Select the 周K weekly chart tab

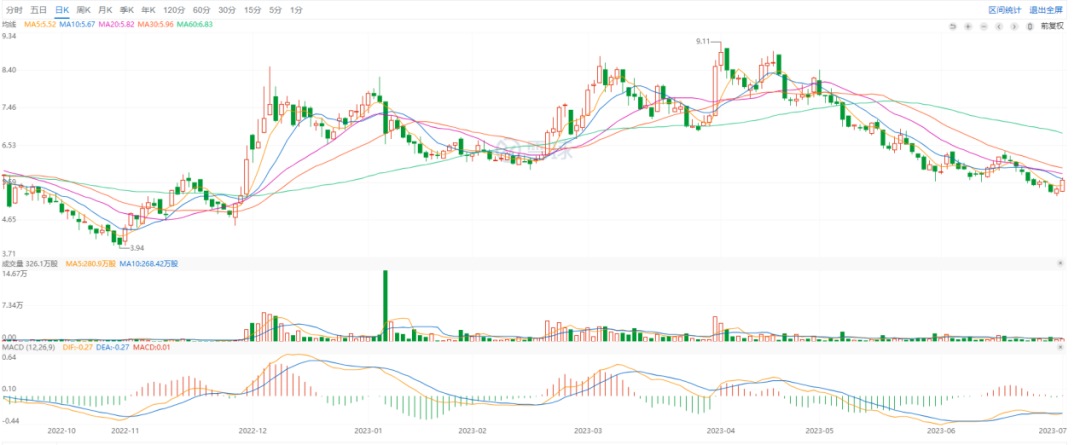tap(84, 9)
